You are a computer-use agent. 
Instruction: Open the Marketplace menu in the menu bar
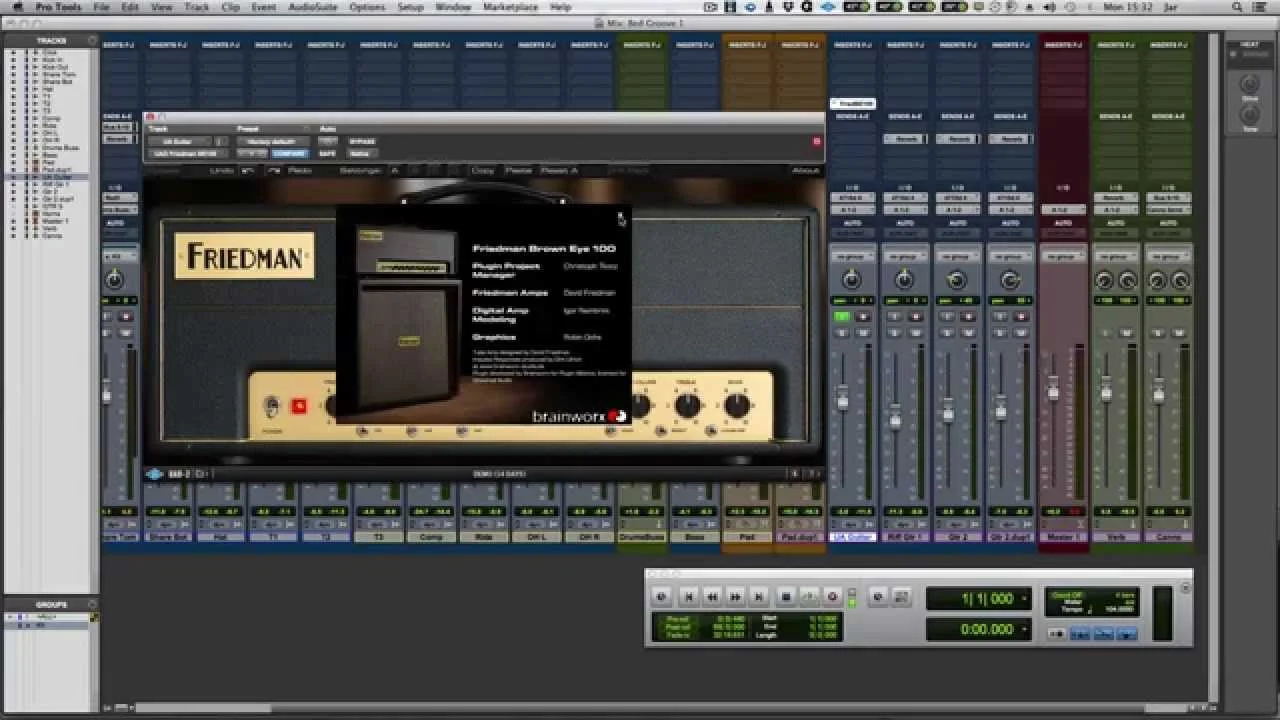[510, 7]
